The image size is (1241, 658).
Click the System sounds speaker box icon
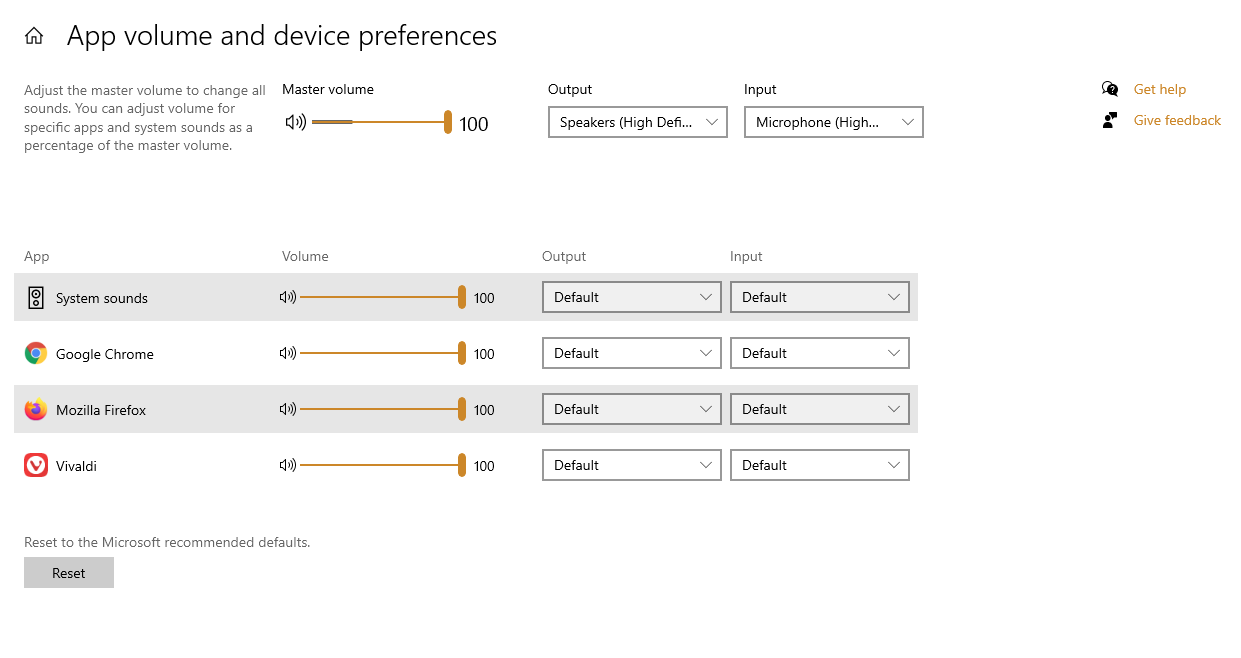36,297
